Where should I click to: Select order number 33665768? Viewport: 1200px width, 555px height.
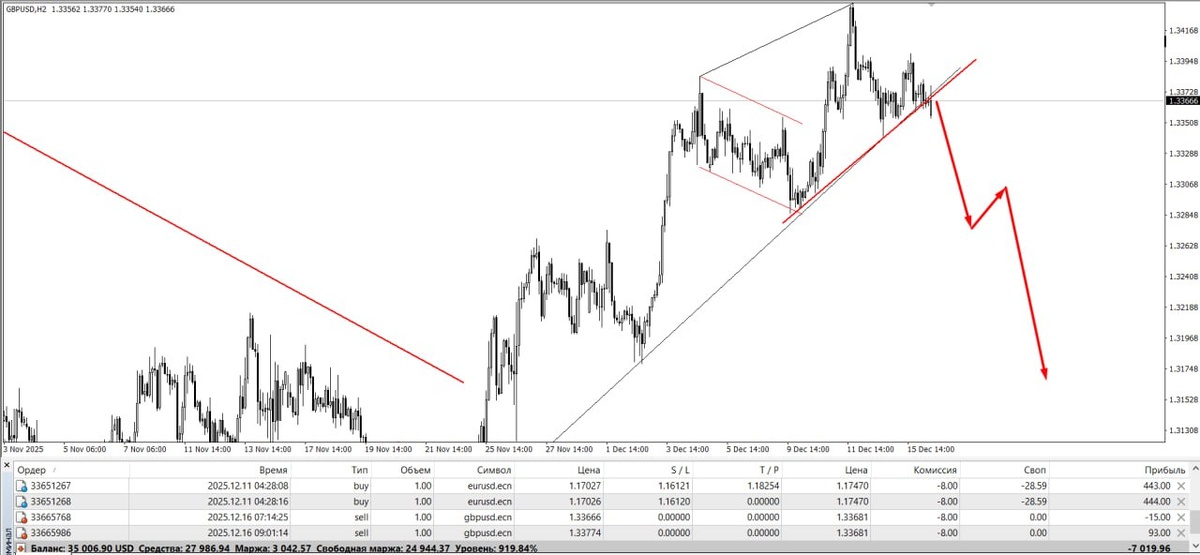pyautogui.click(x=53, y=517)
